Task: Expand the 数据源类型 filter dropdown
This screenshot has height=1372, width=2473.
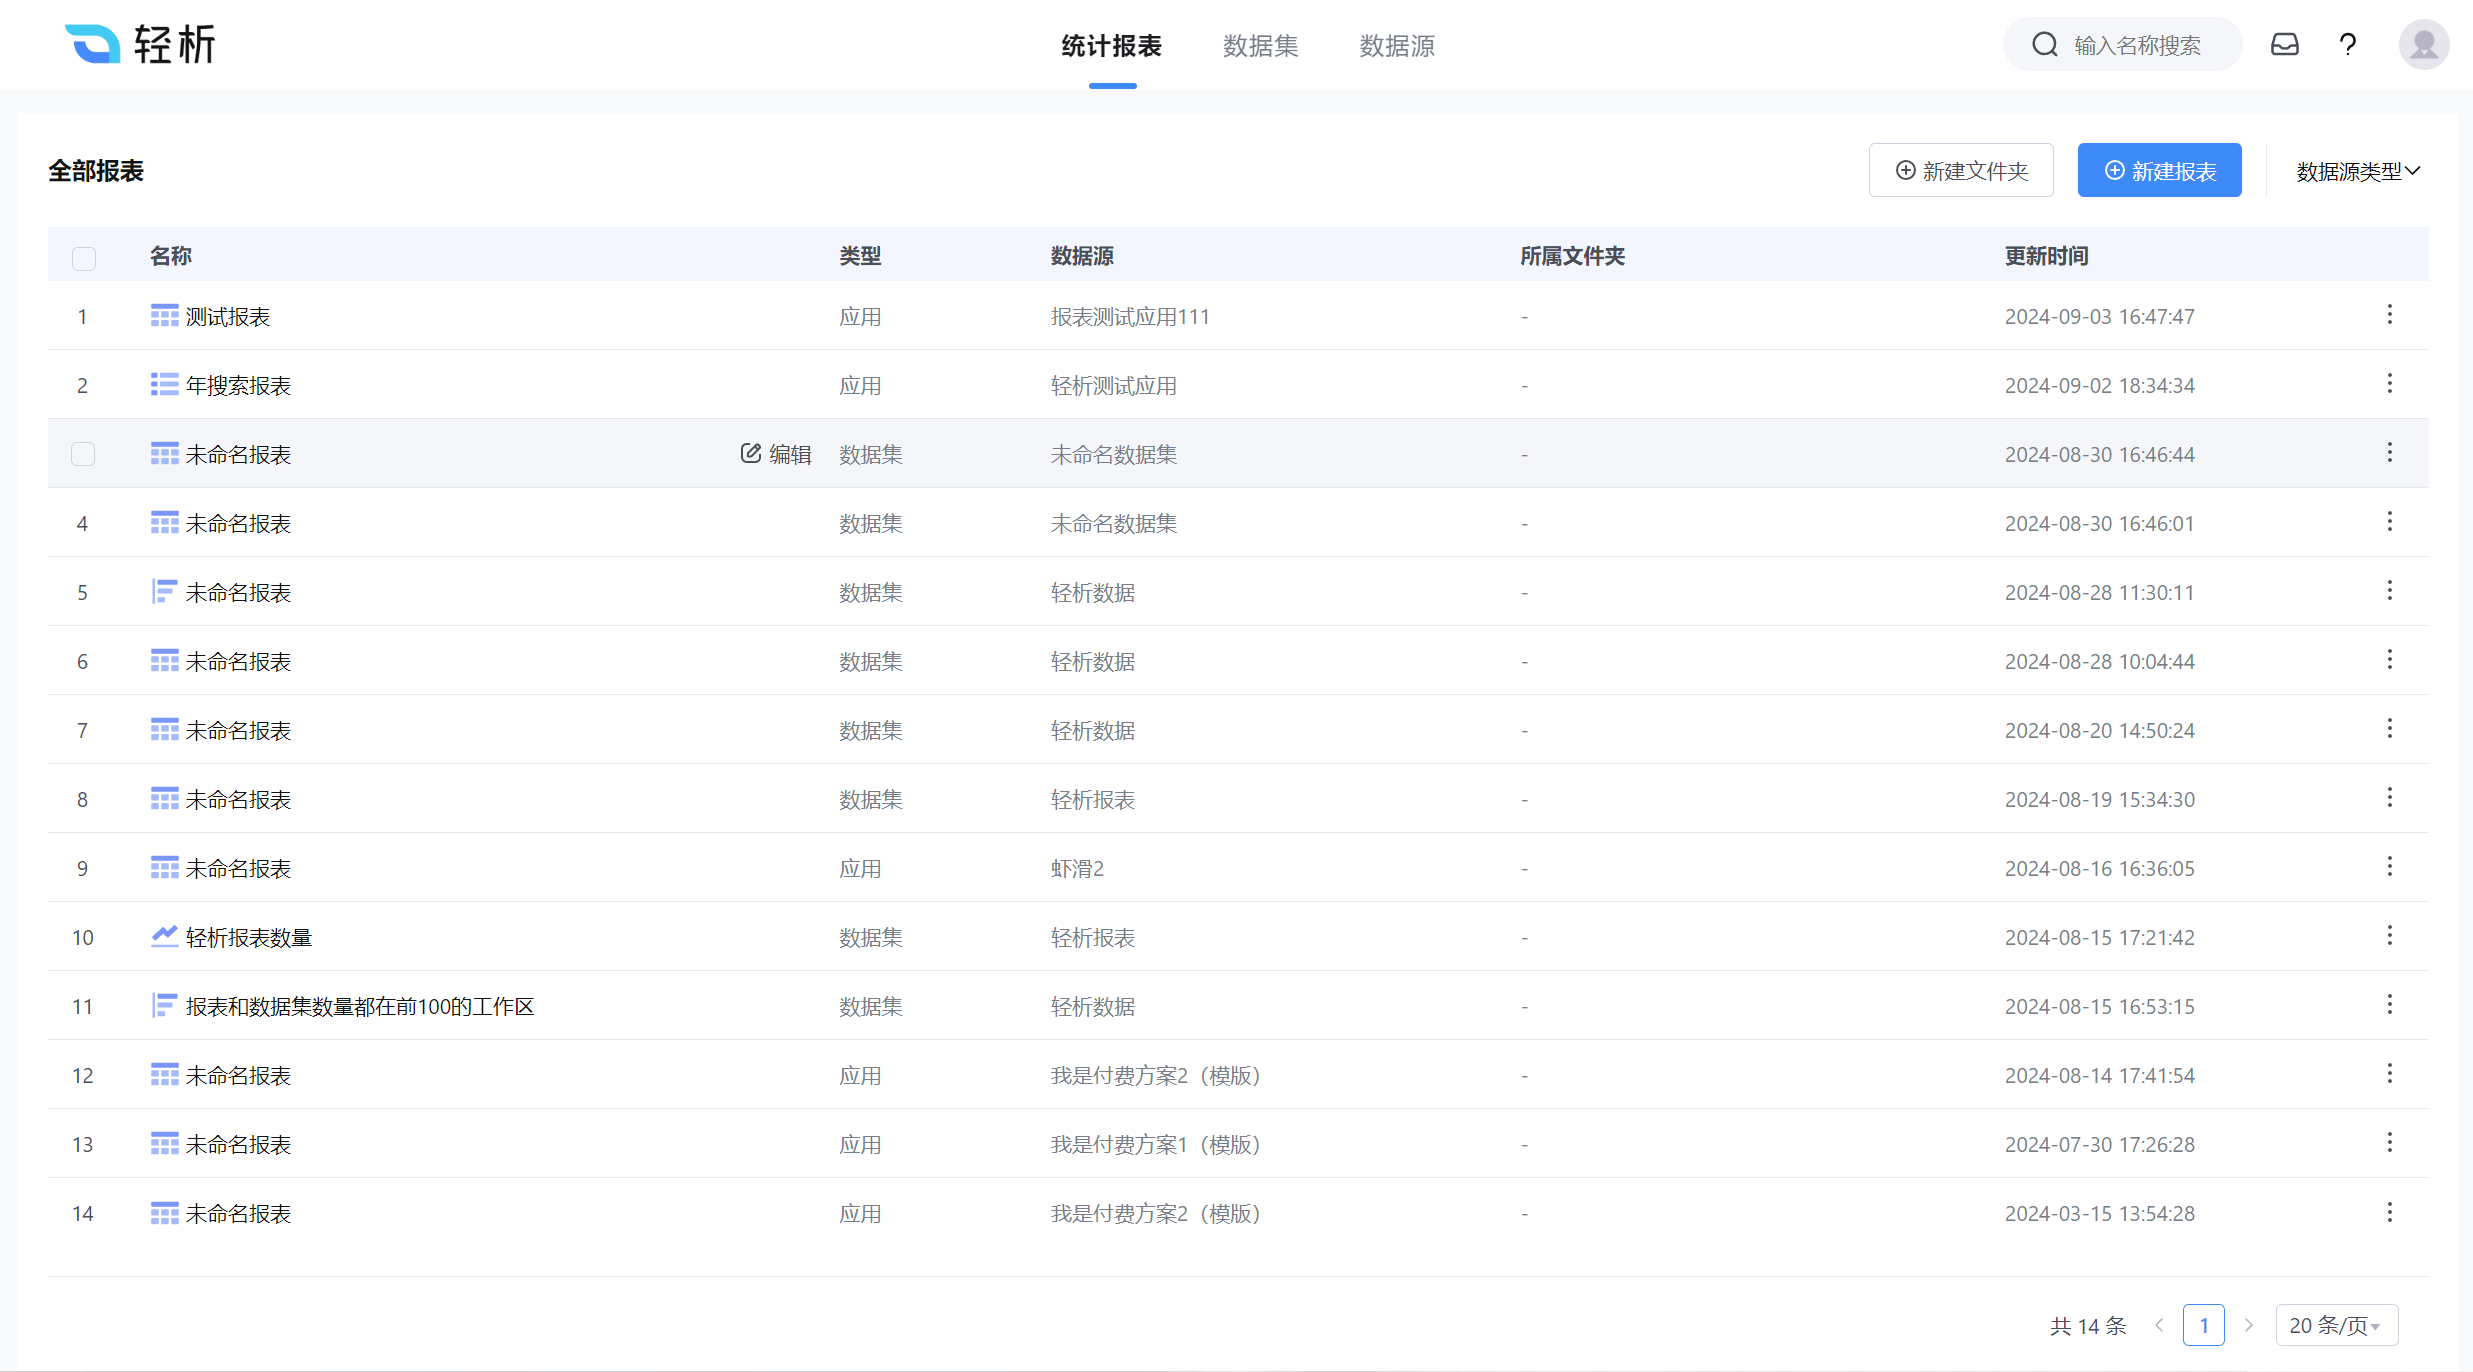Action: pos(2358,171)
